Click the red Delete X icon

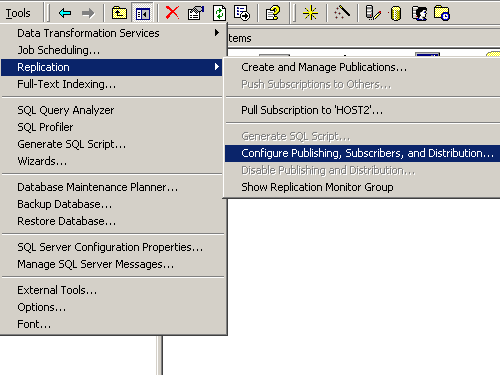172,13
